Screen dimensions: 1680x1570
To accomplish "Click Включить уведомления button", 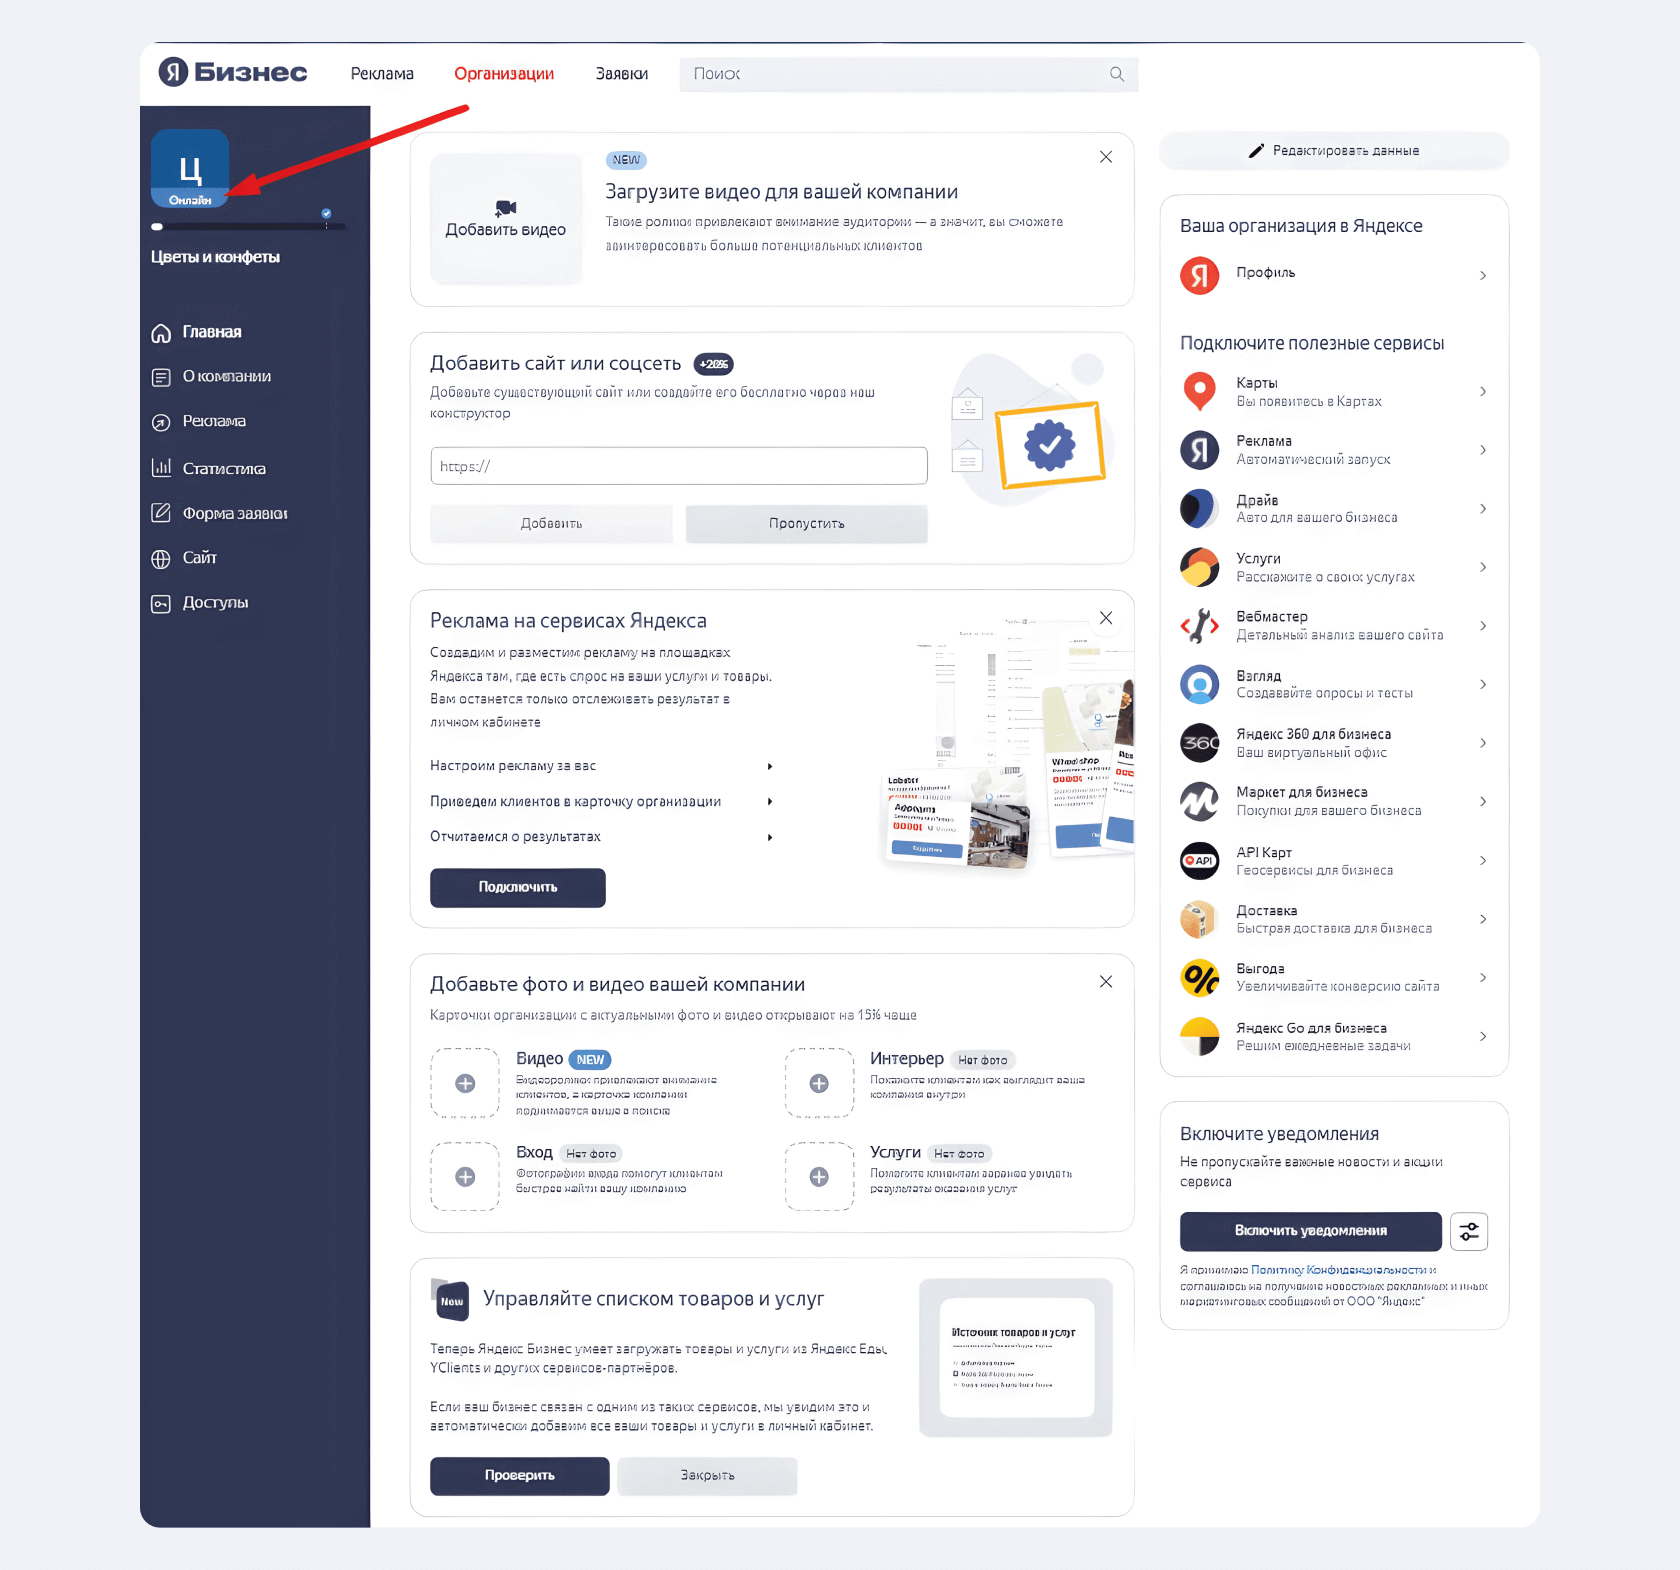I will pyautogui.click(x=1310, y=1232).
